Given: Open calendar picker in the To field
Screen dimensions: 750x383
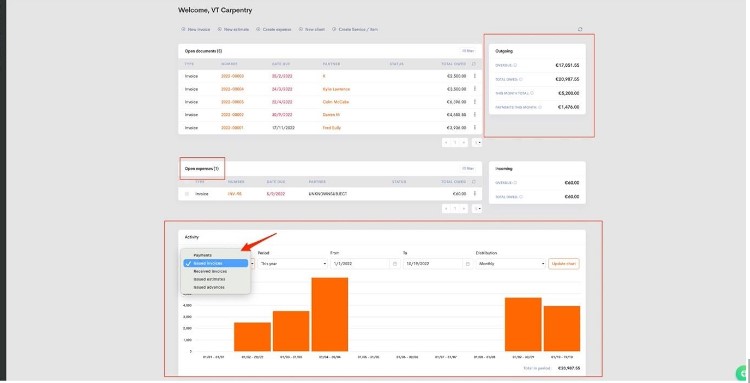Looking at the screenshot, I should (468, 264).
